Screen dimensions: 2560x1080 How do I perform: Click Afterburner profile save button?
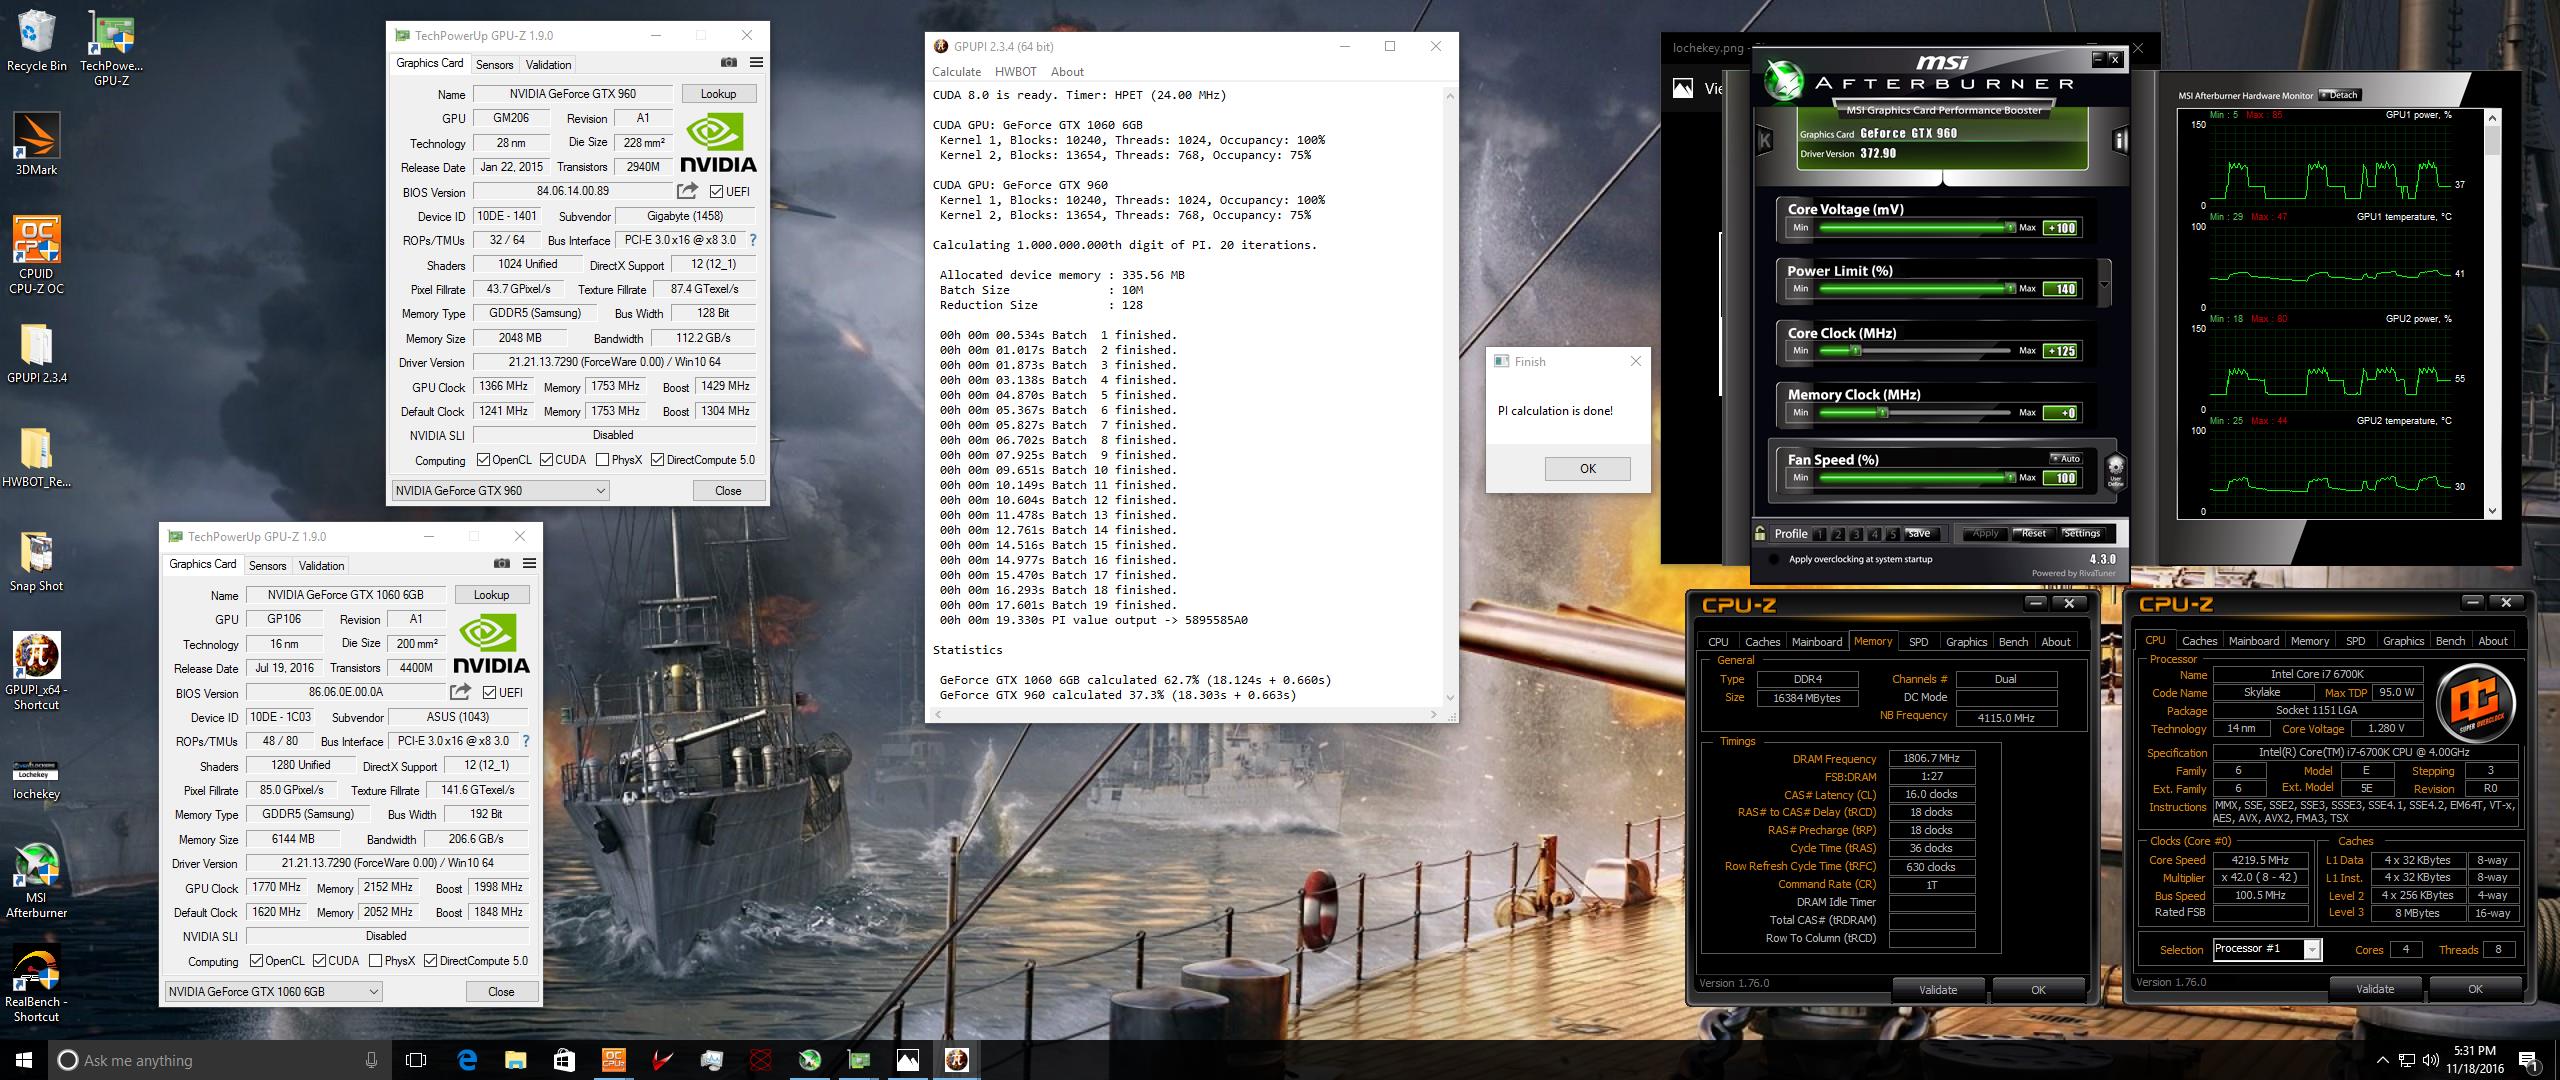coord(1920,534)
